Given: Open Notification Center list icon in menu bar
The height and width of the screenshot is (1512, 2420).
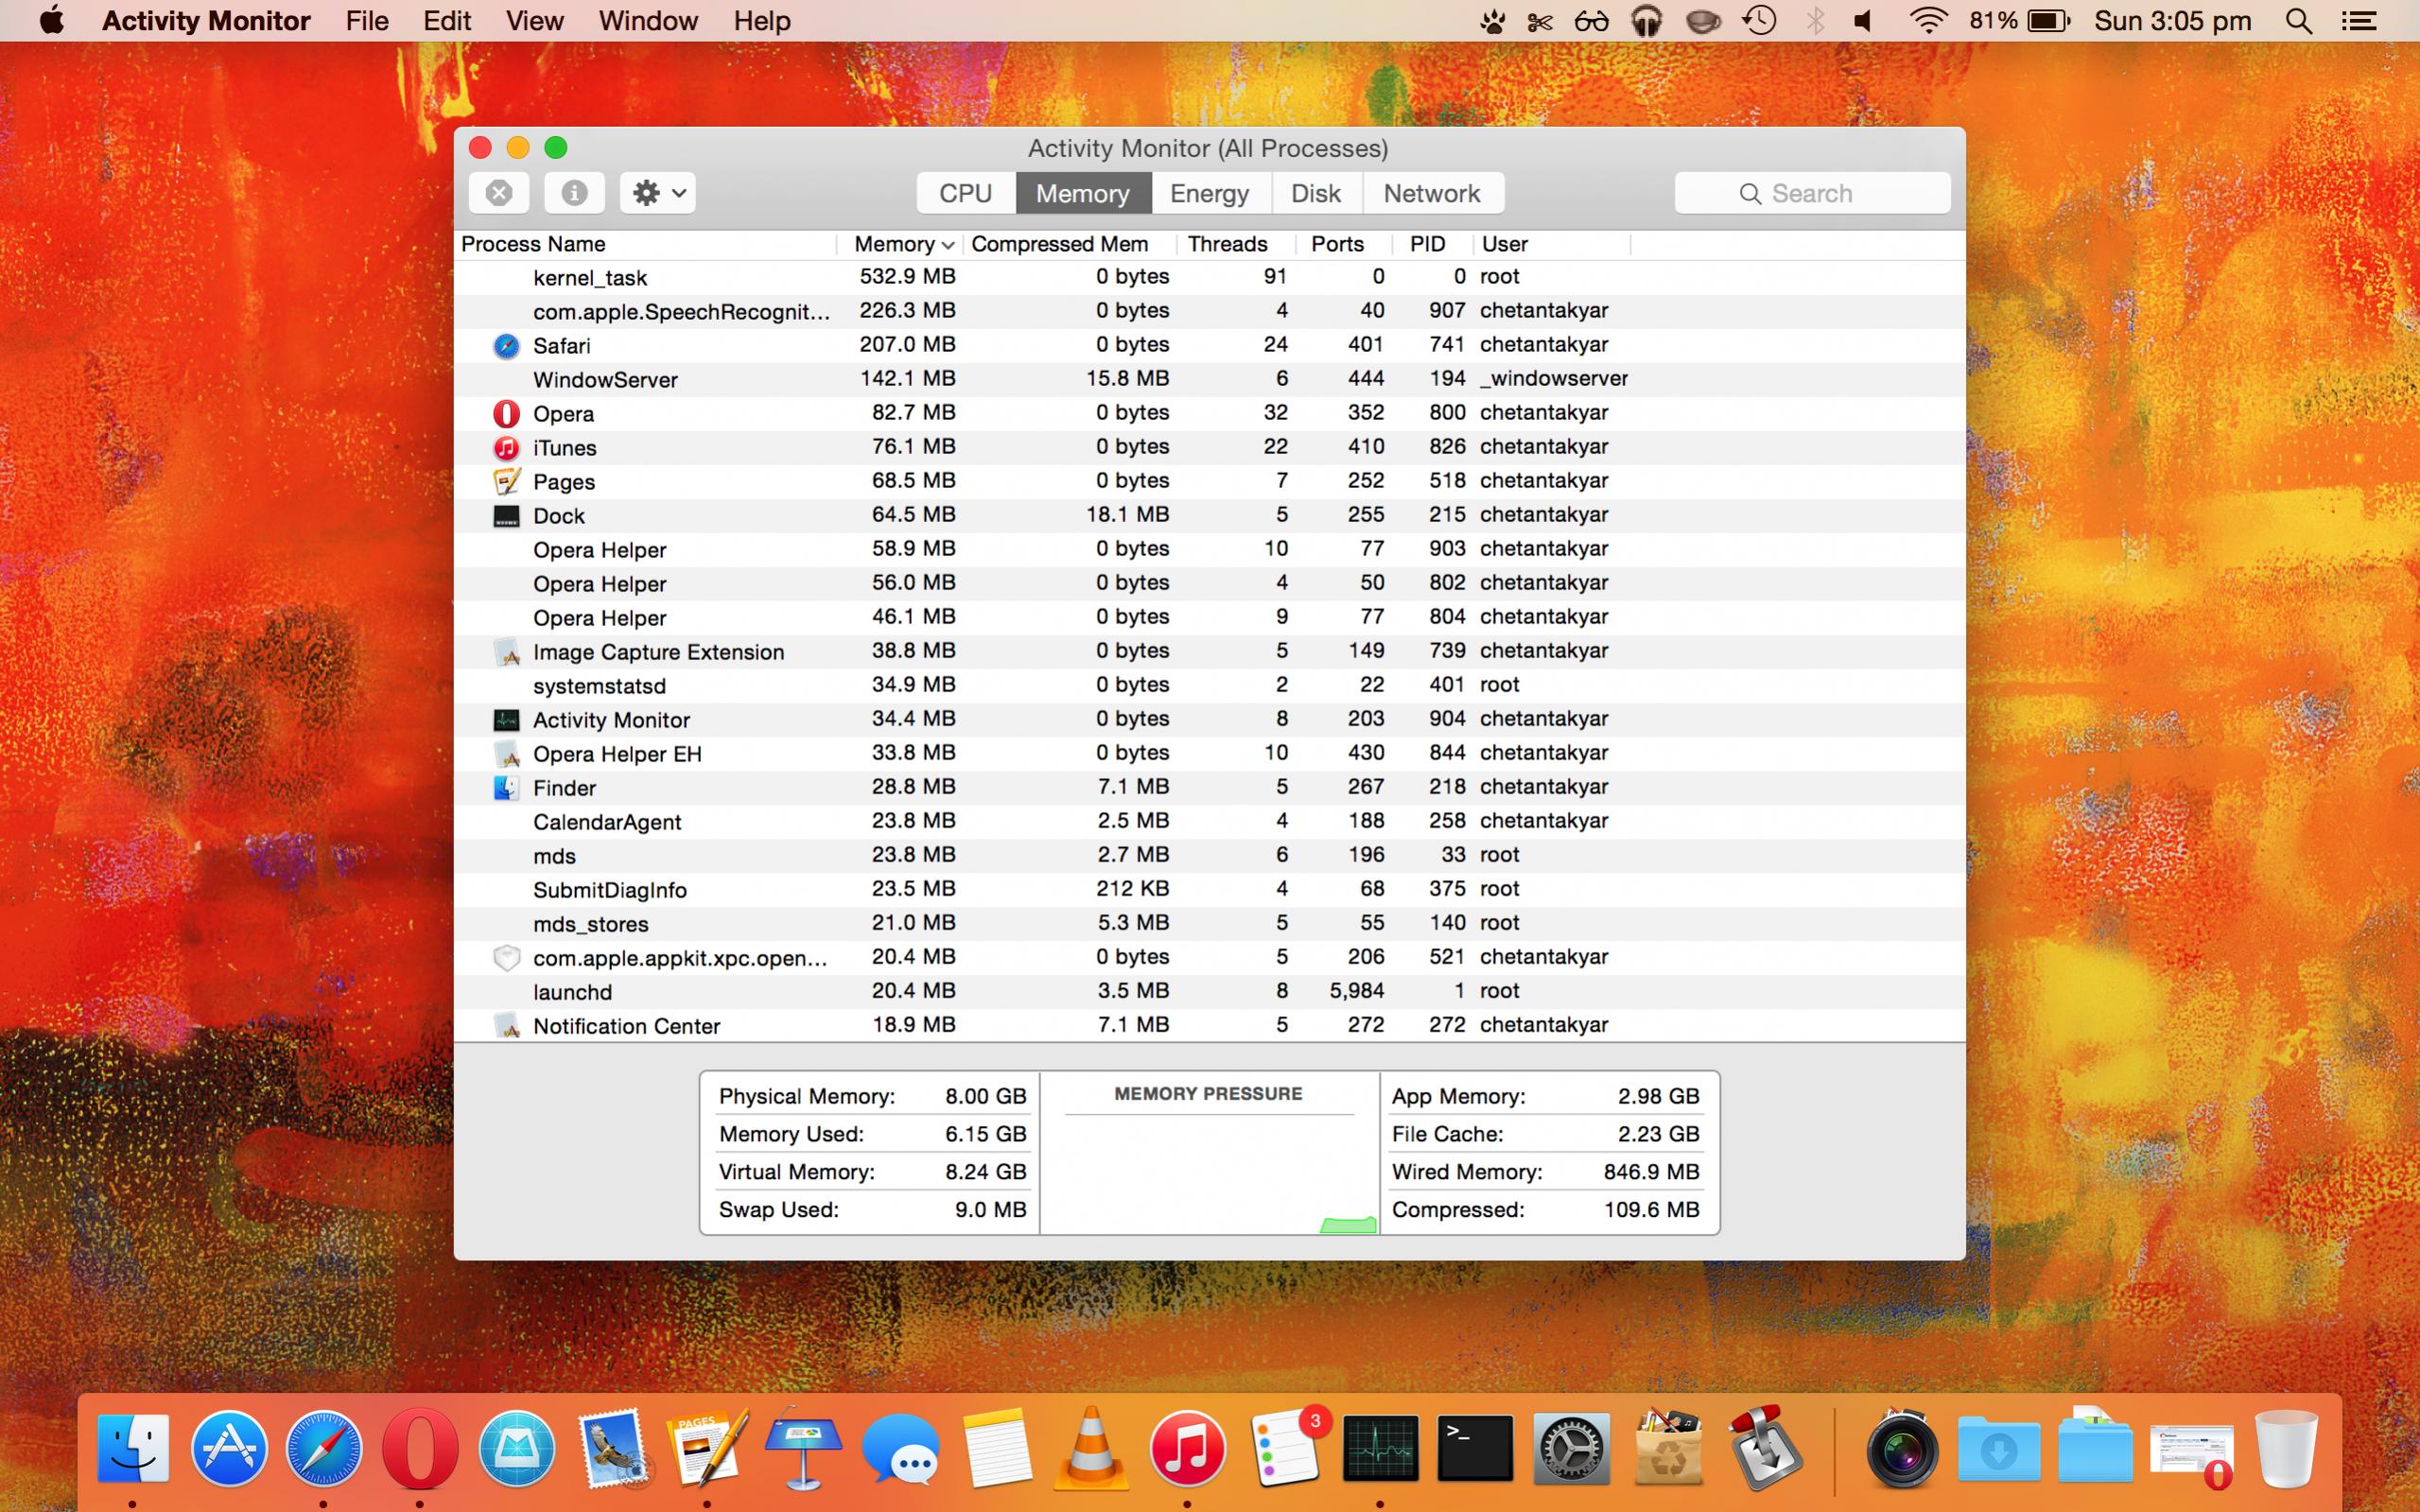Looking at the screenshot, I should pos(2360,21).
